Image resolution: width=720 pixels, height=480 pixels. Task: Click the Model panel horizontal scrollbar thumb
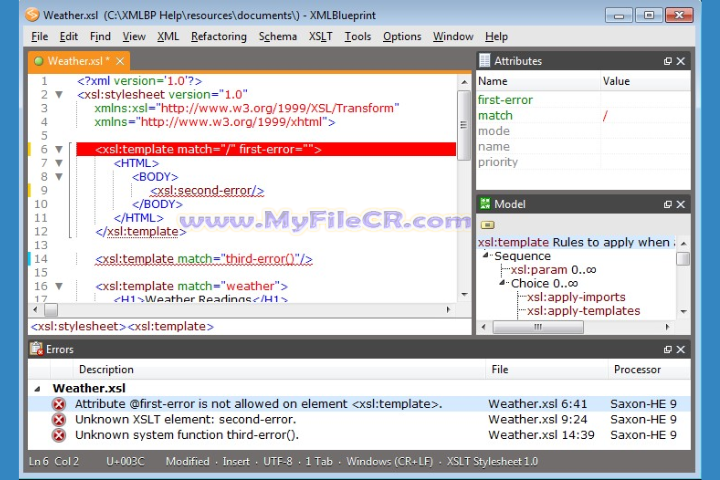point(538,327)
